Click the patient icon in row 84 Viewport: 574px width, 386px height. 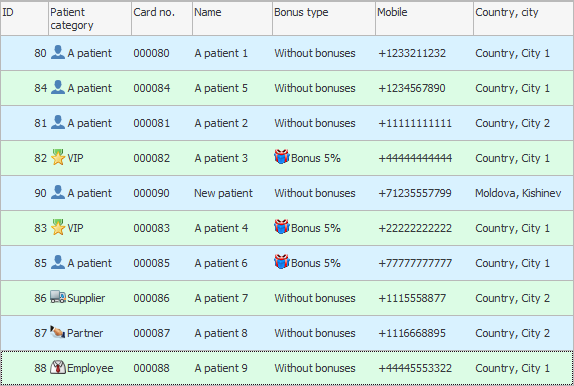[x=58, y=88]
